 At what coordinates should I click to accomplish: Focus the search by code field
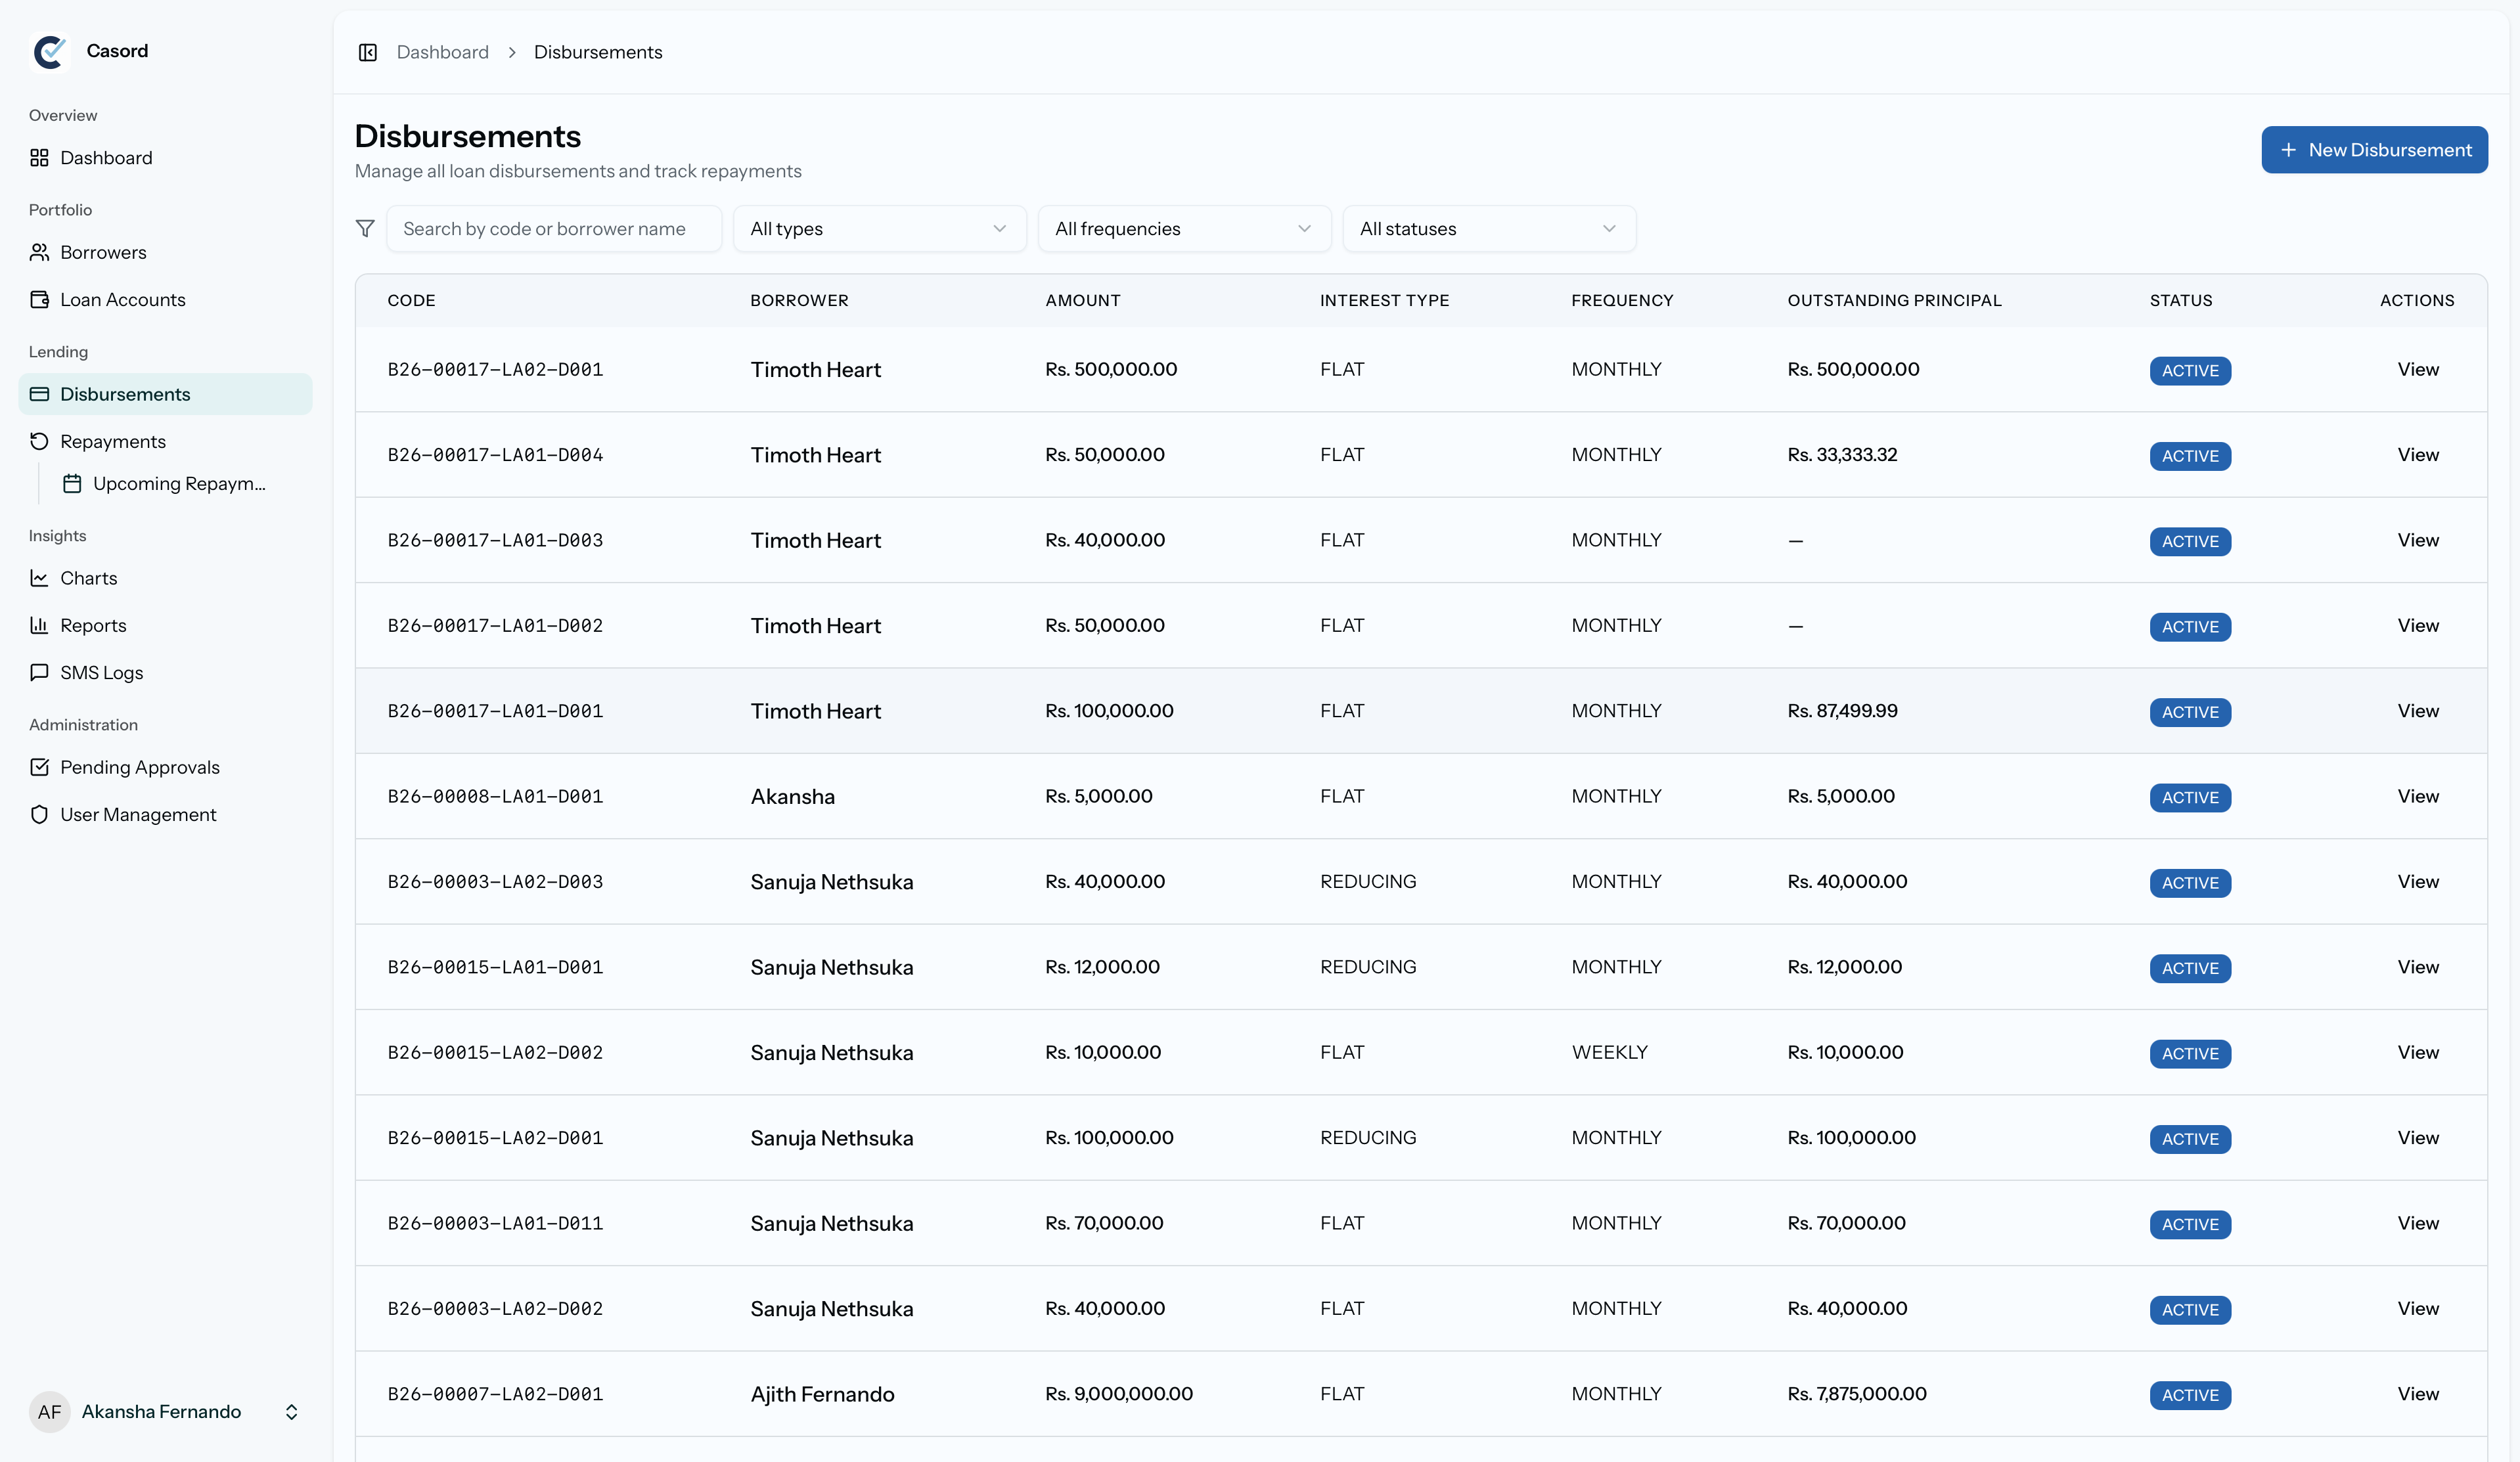coord(553,229)
